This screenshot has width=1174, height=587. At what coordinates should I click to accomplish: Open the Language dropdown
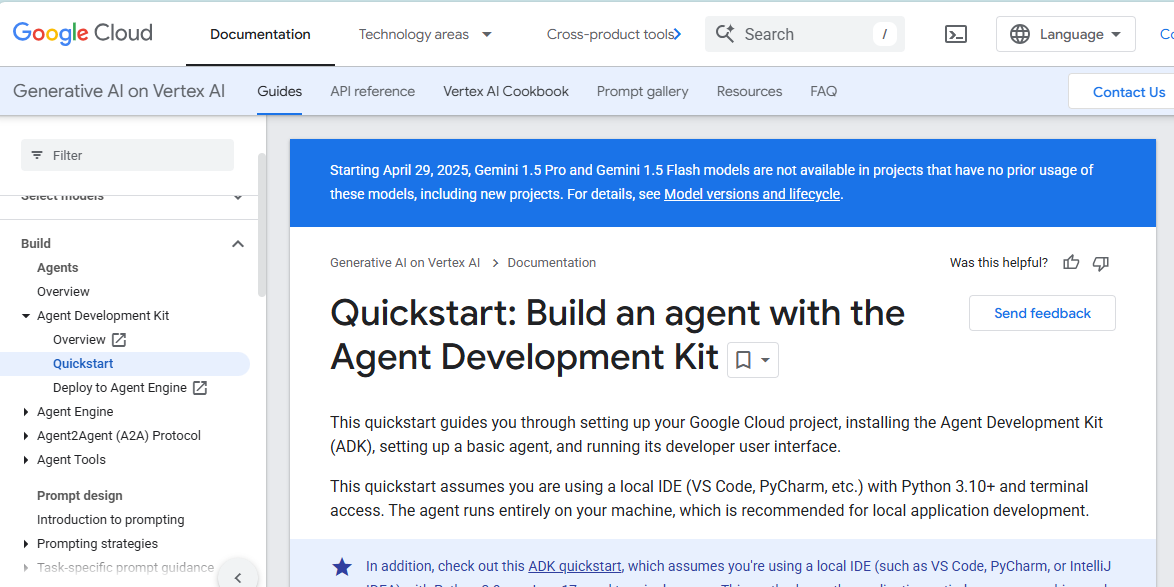pyautogui.click(x=1065, y=34)
